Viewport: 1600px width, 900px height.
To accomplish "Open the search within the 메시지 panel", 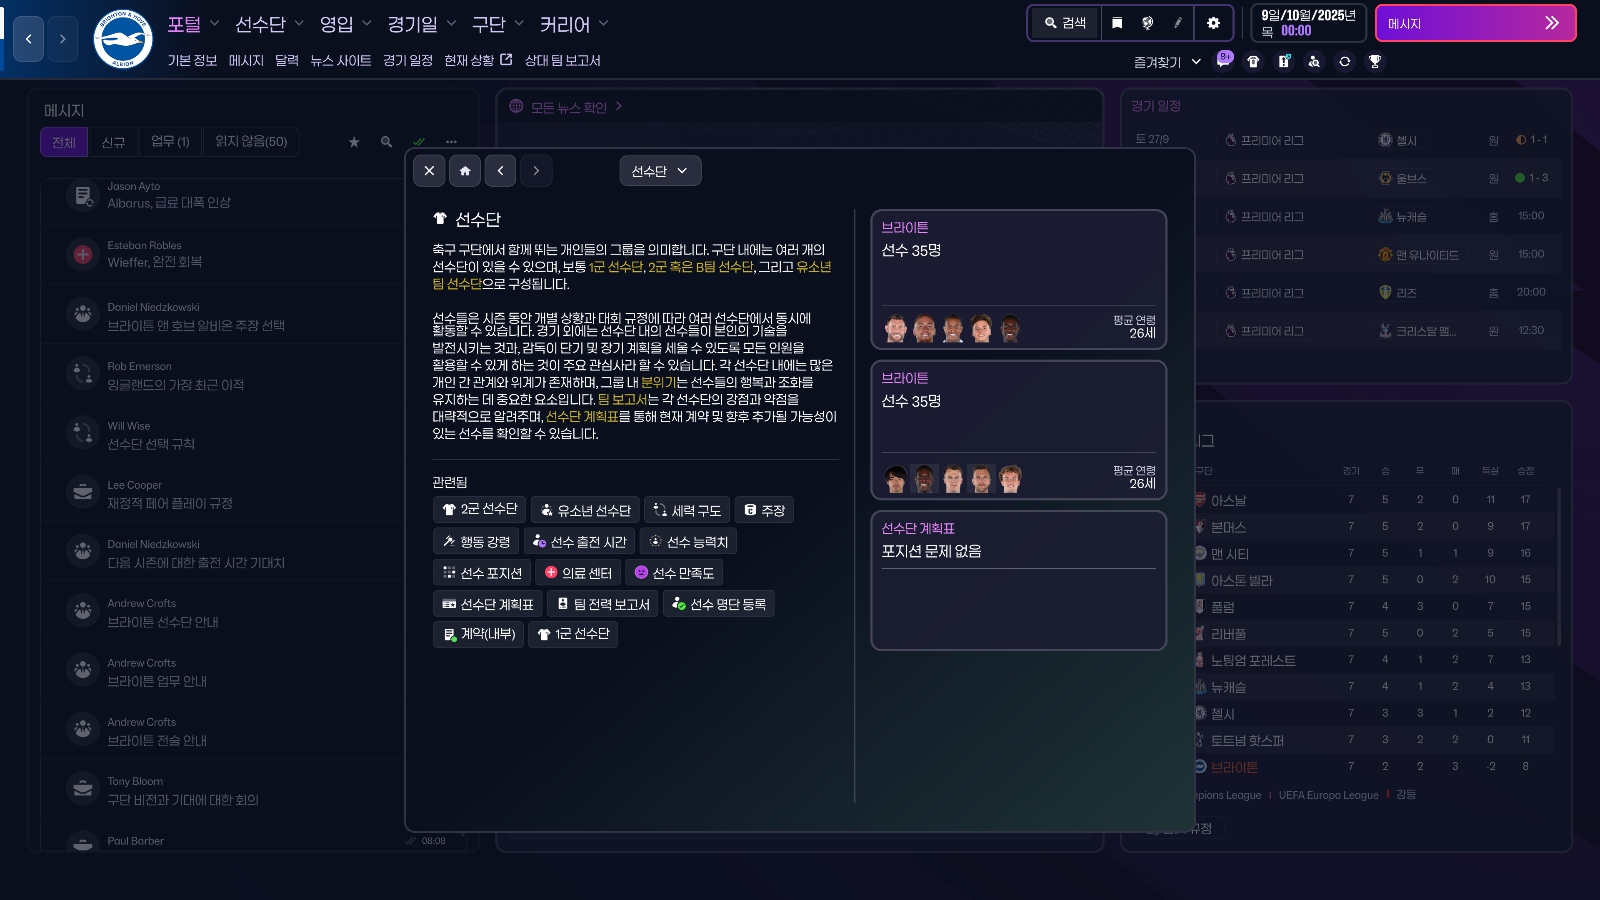I will 386,142.
